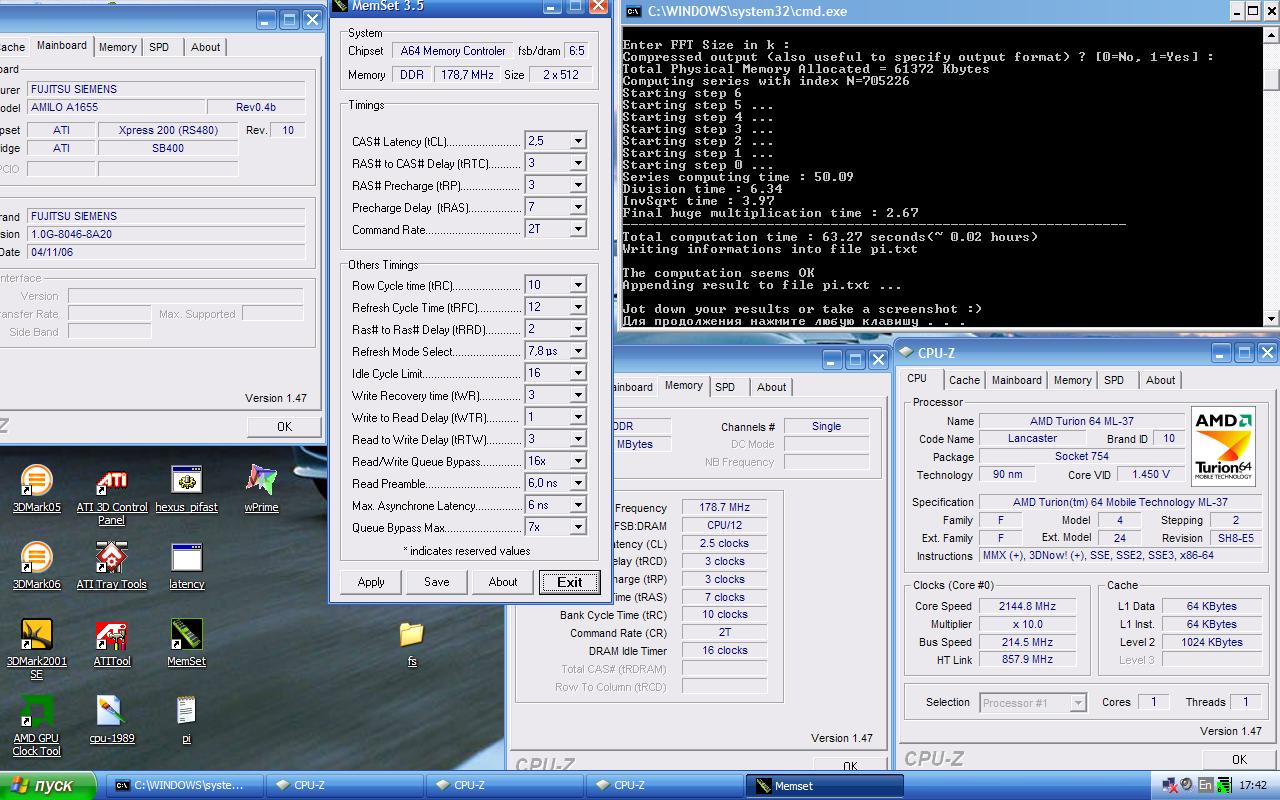Open SPD tab in the front CPU-Z window
Screen dimensions: 1280x800
pos(1114,380)
